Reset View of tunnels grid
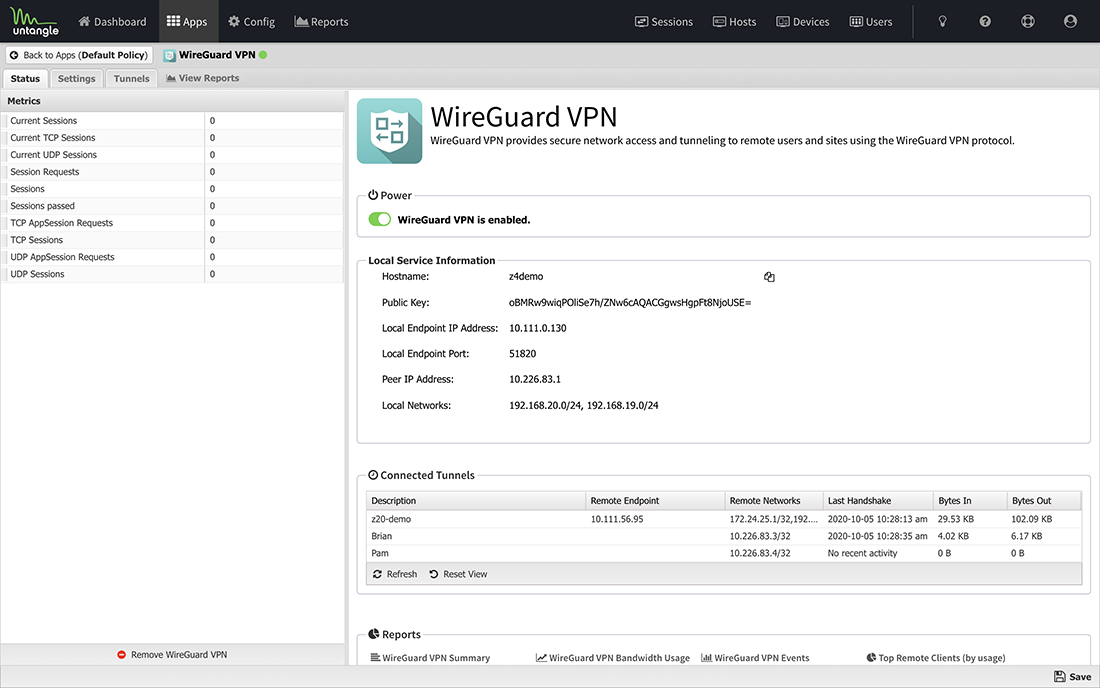 click(x=458, y=574)
